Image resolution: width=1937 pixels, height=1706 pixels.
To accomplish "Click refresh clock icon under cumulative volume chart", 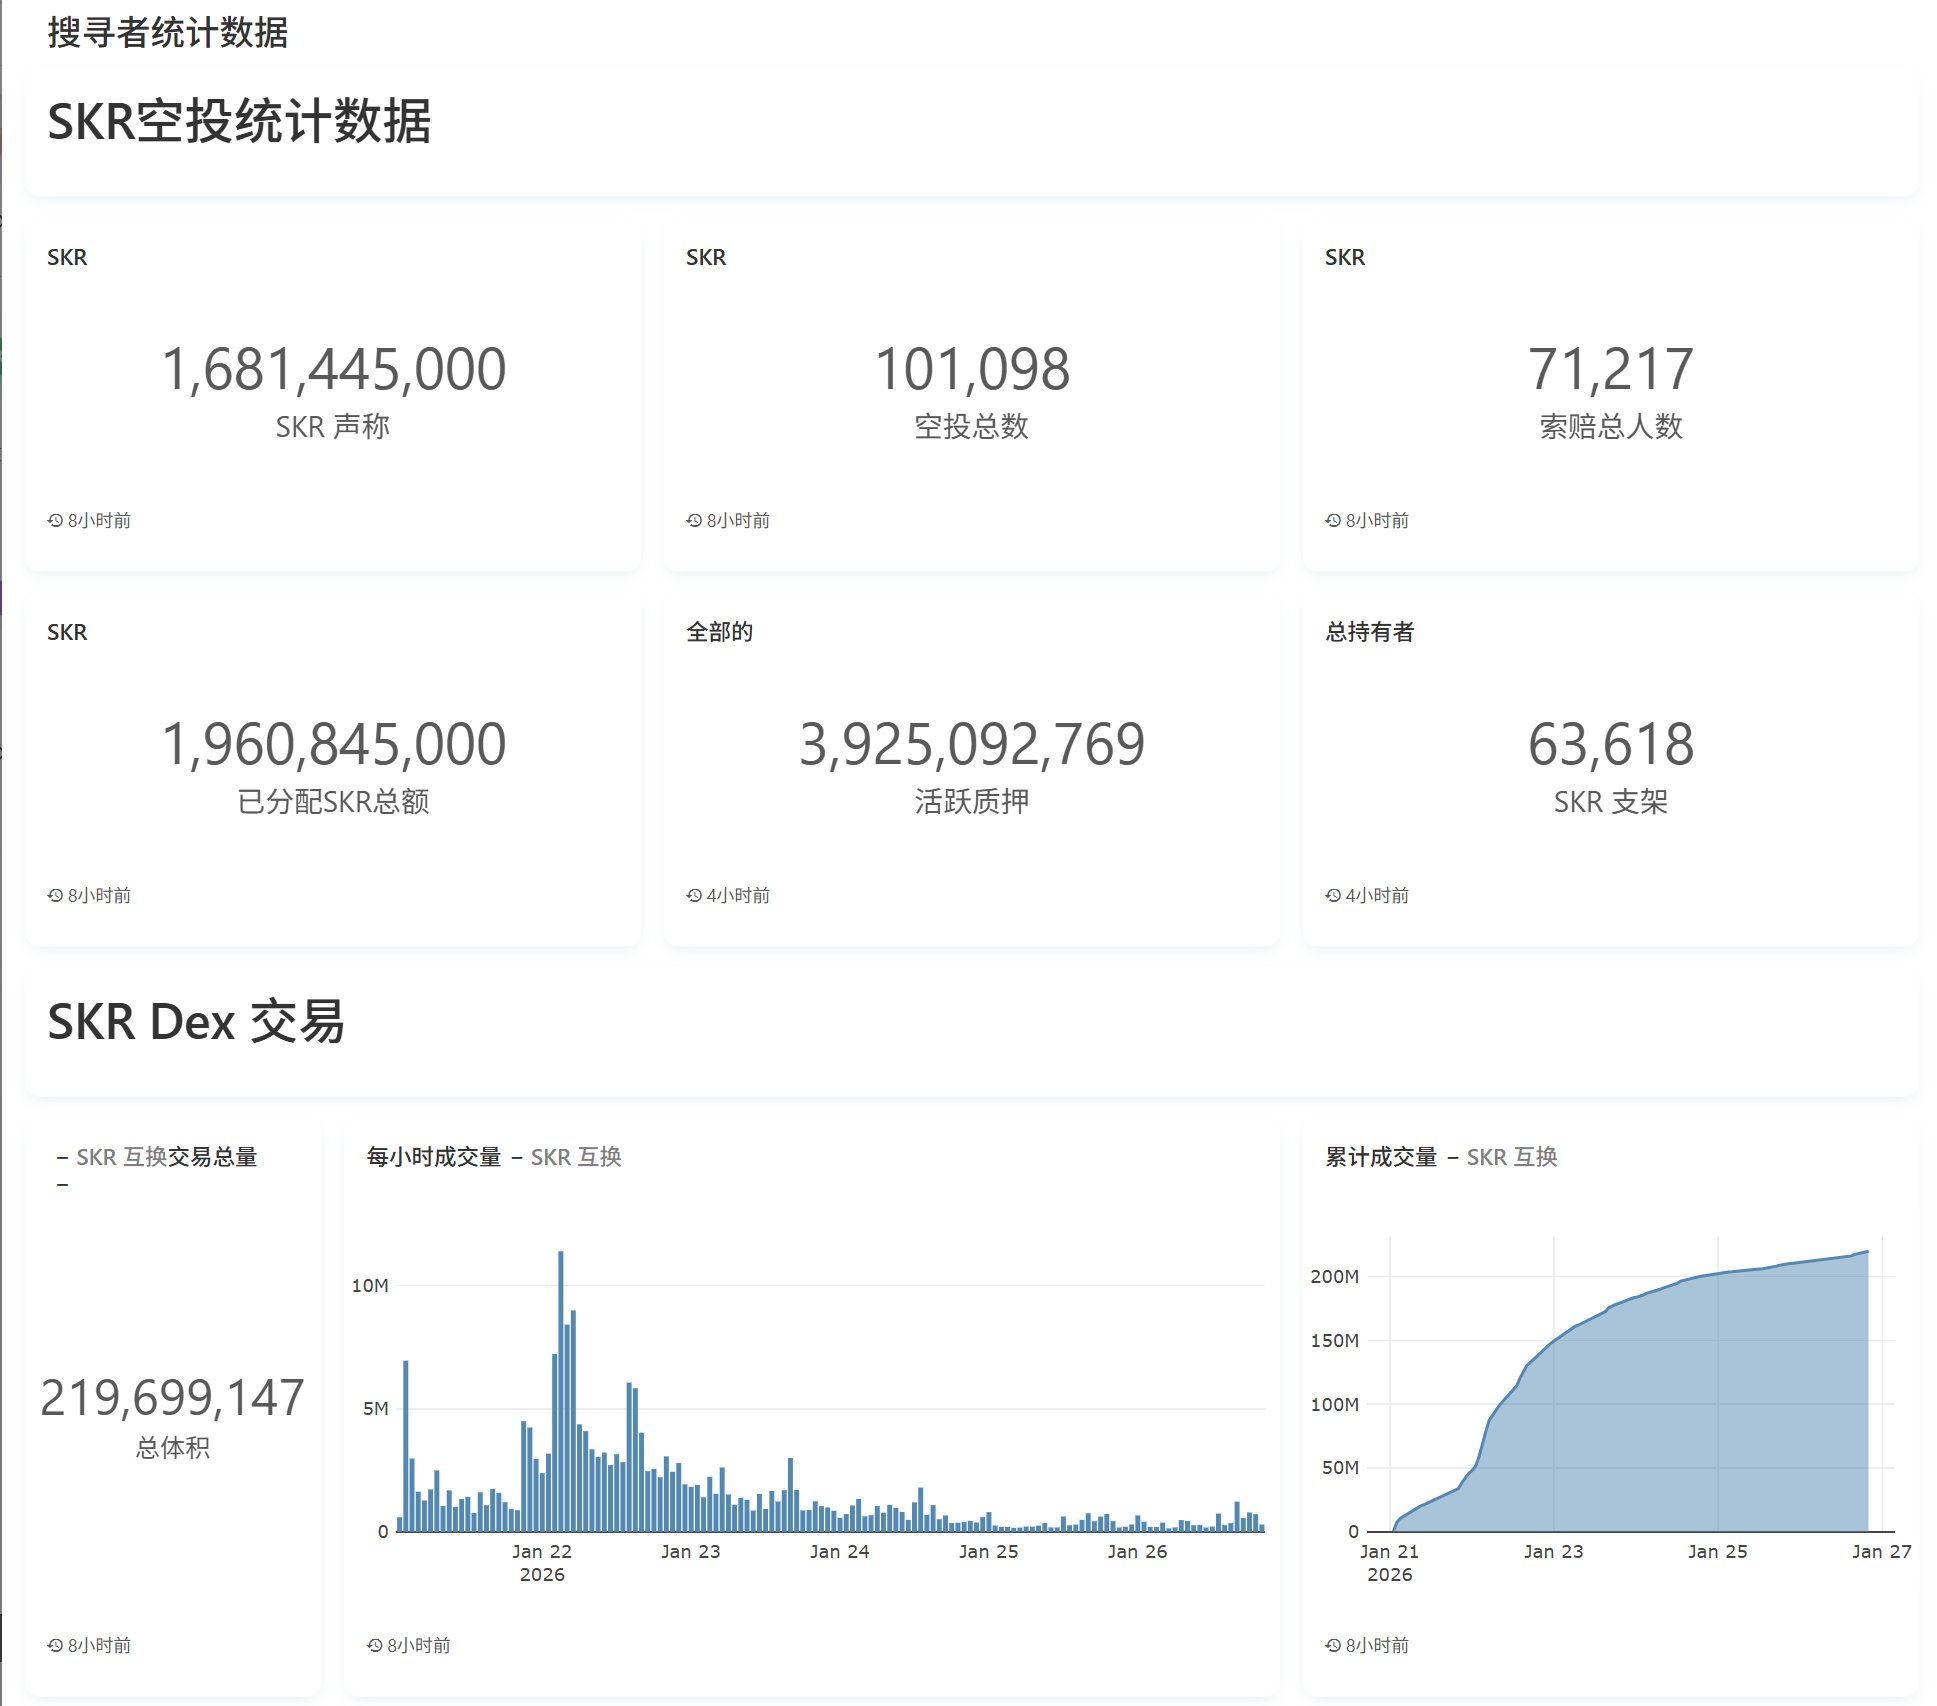I will tap(1333, 1645).
